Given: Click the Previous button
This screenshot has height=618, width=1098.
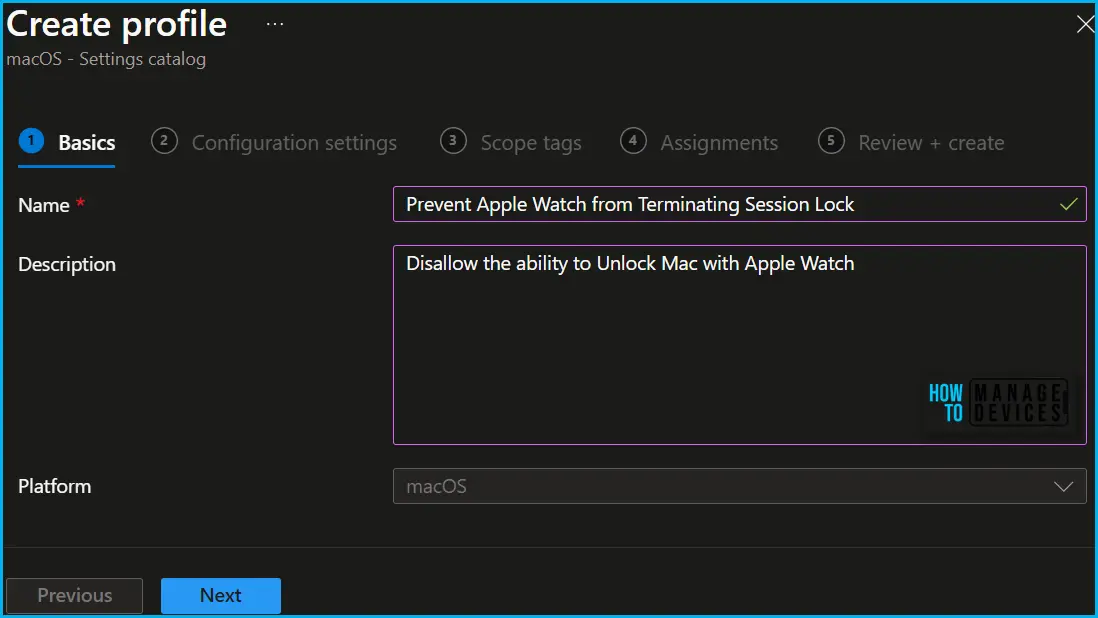Looking at the screenshot, I should click(74, 596).
